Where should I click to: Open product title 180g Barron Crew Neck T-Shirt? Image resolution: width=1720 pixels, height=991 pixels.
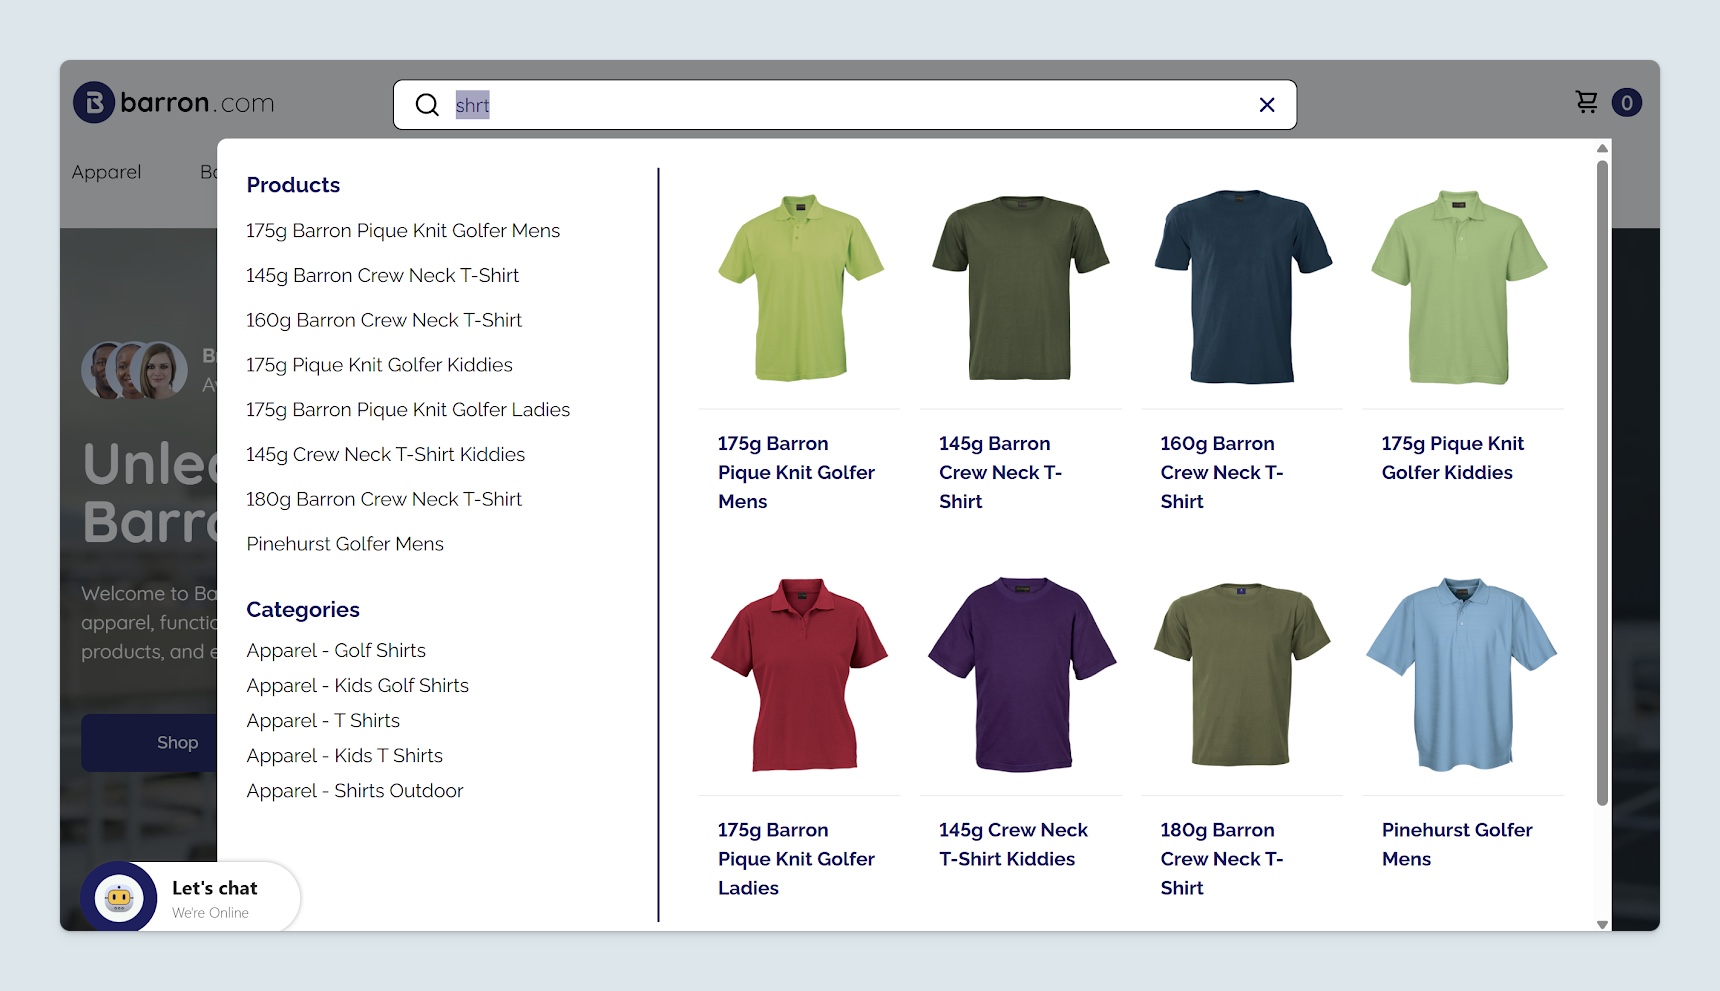tap(1222, 859)
